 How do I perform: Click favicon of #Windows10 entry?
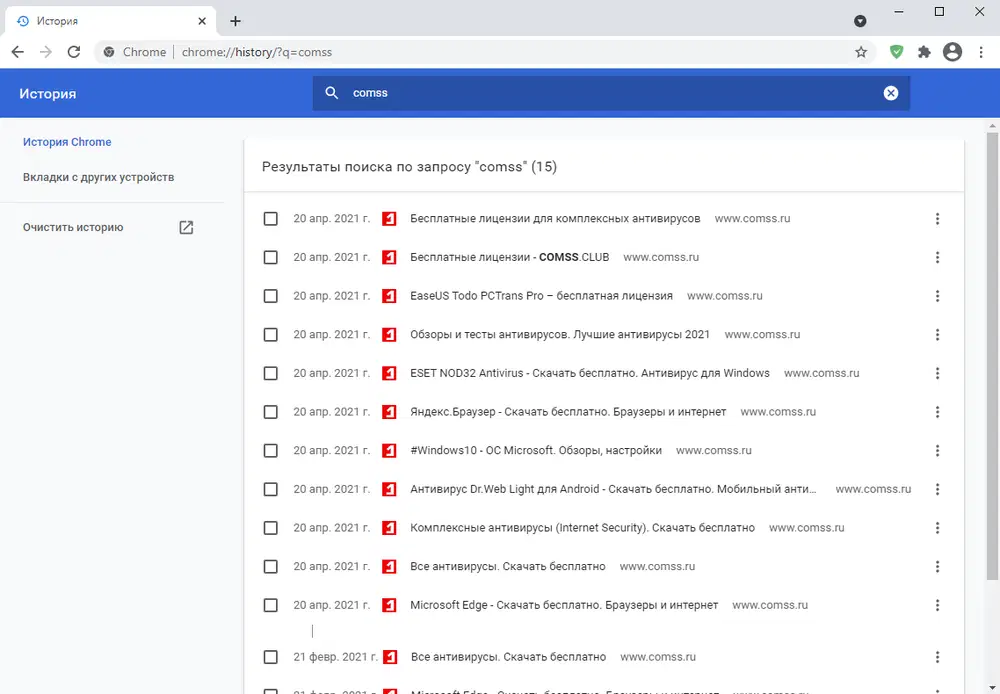pos(389,451)
